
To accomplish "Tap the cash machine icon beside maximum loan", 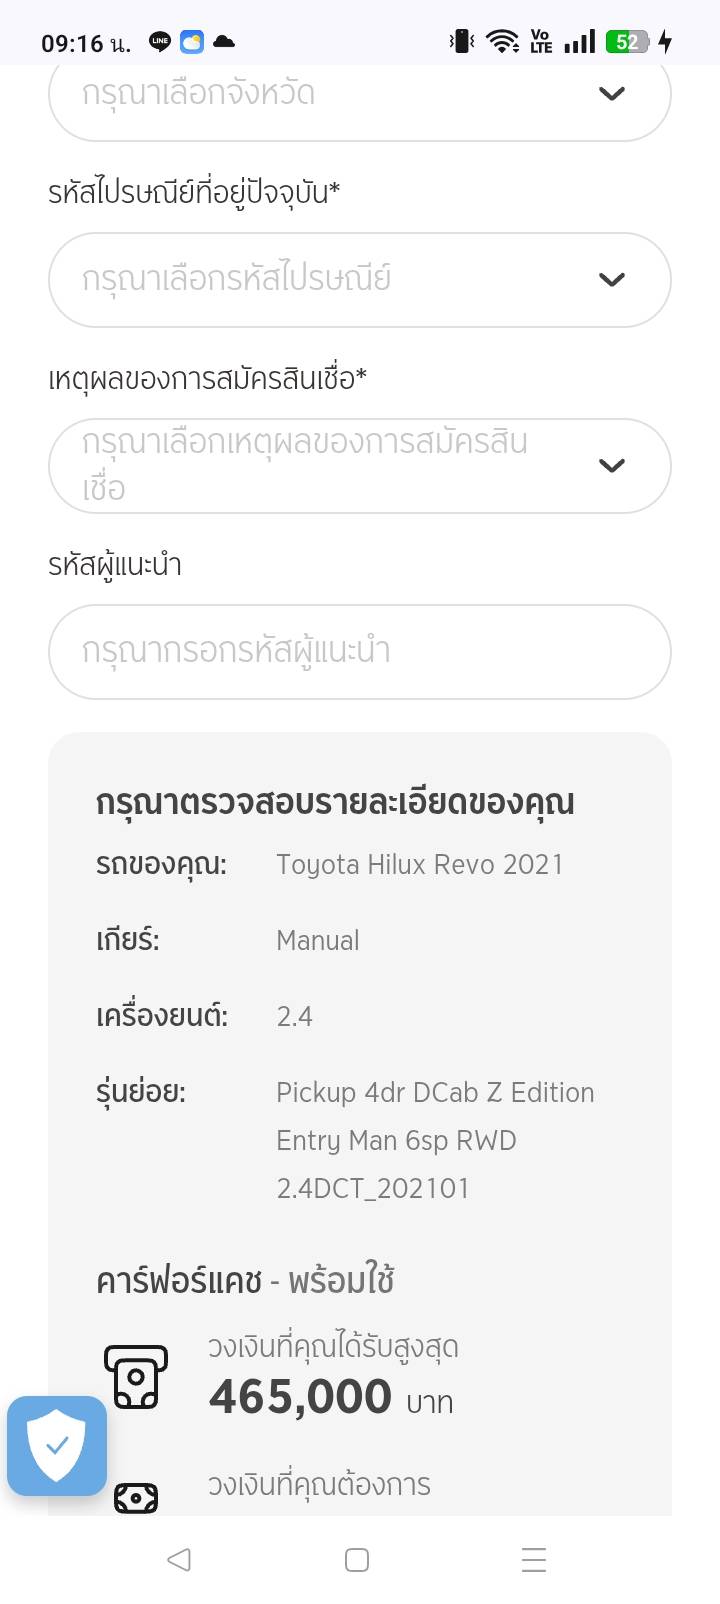I will click(136, 1377).
